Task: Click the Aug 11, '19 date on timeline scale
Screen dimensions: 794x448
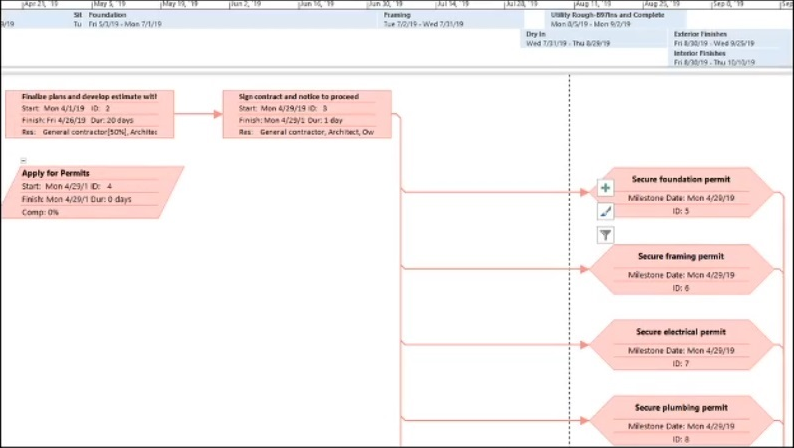Action: tap(595, 4)
